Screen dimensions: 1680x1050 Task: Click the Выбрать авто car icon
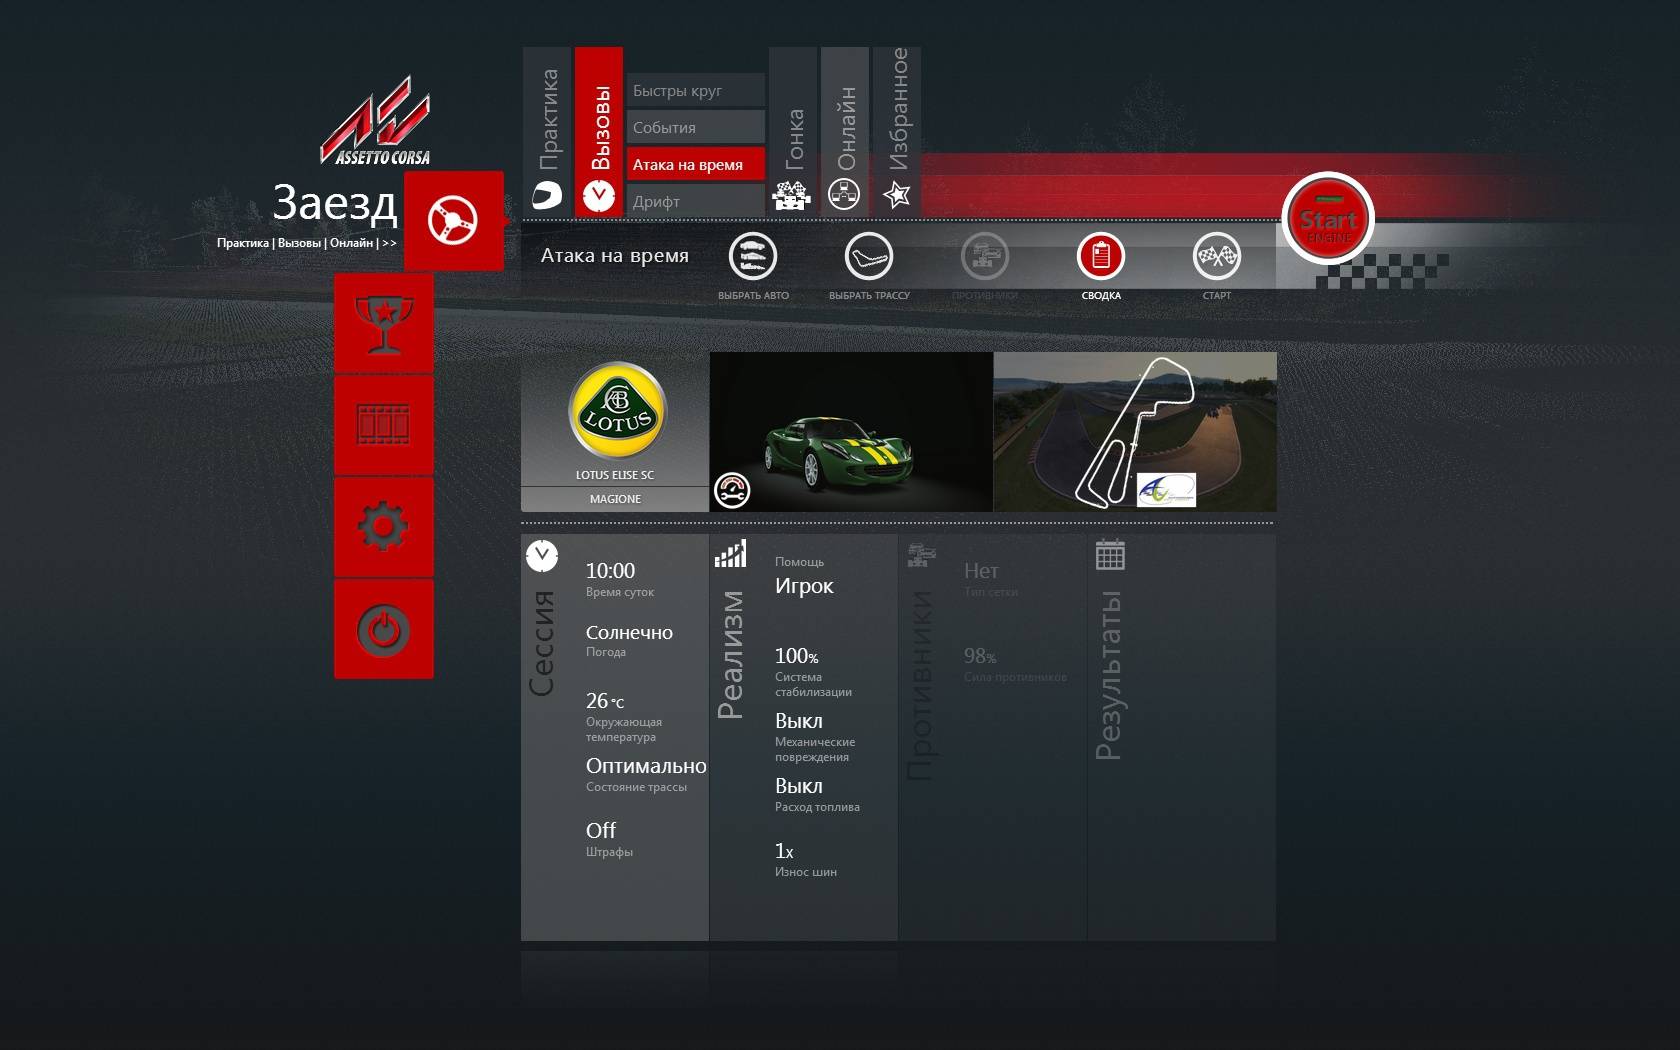coord(753,257)
